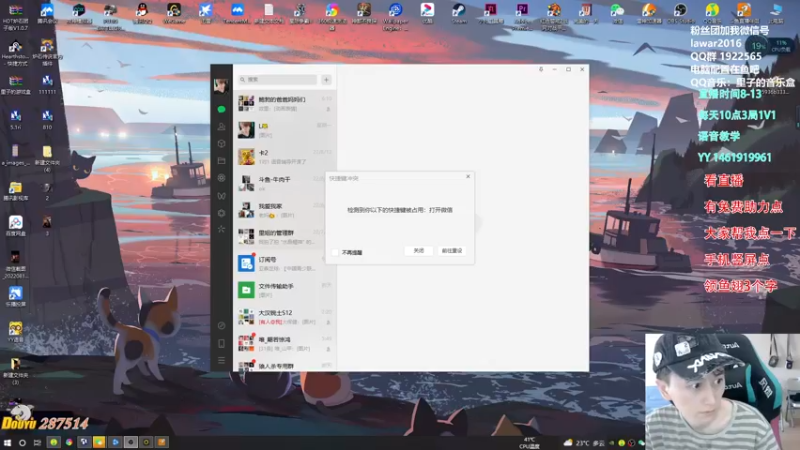Open Files folder icon in WeChat sidebar
The height and width of the screenshot is (450, 800).
221,161
